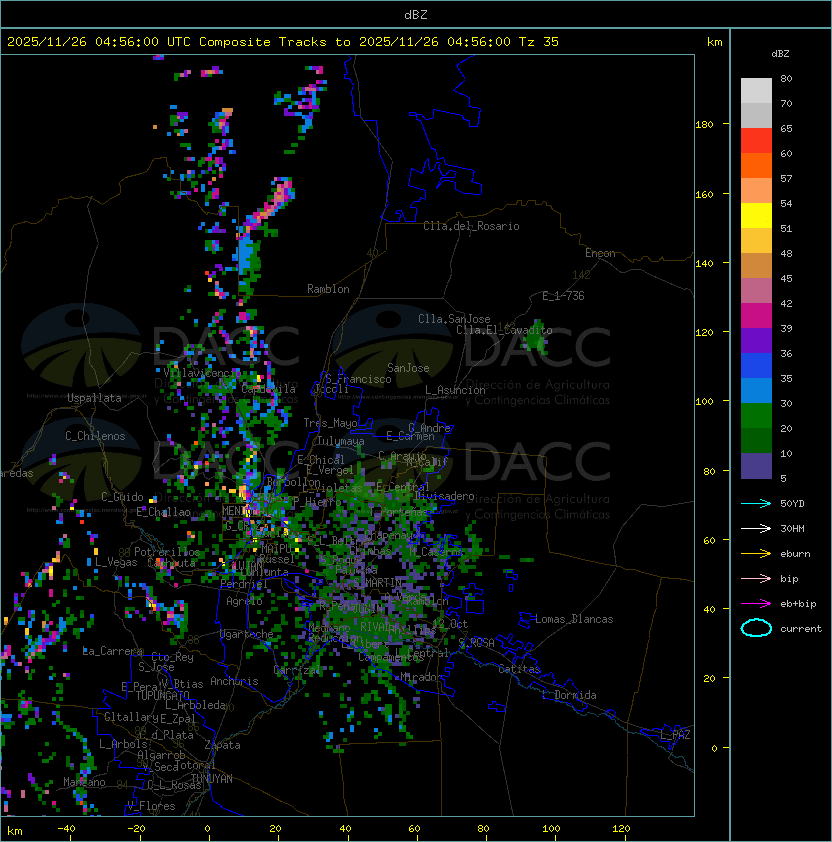Click the 'Zapata' place label
The width and height of the screenshot is (832, 842).
[222, 745]
